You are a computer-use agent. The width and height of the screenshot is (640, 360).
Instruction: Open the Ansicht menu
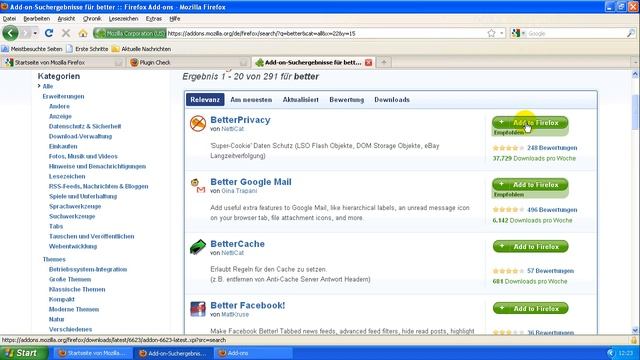[66, 19]
